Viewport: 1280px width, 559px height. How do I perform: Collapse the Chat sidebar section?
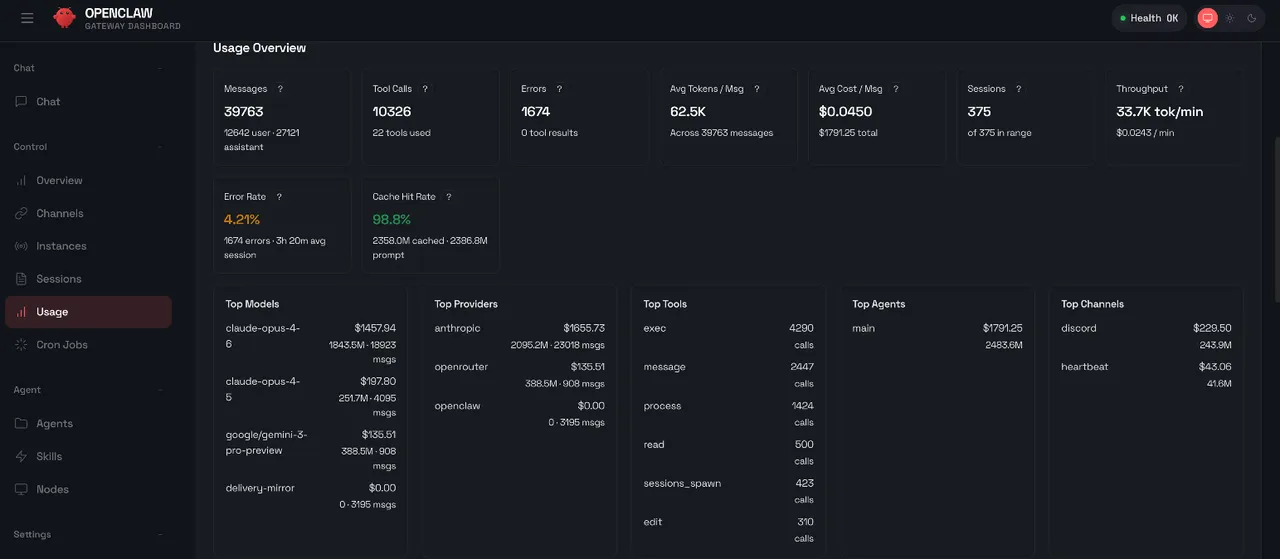coord(160,68)
